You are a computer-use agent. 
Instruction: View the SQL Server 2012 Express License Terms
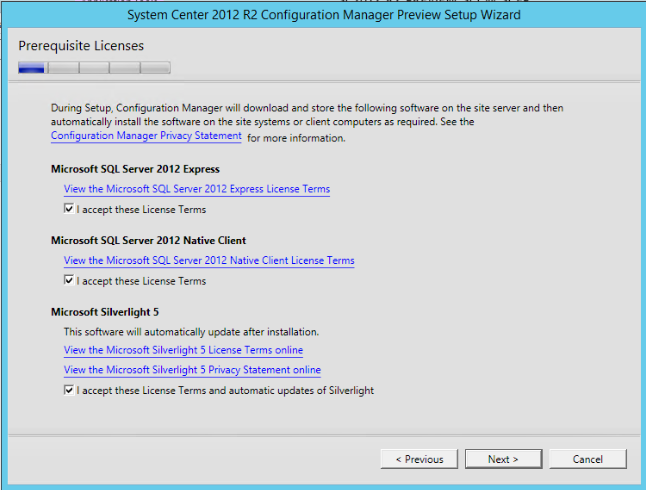point(196,189)
